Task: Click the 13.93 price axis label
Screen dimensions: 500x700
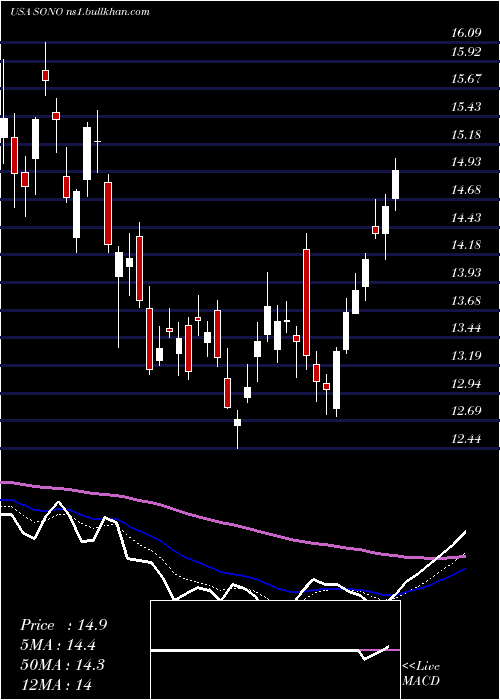Action: point(466,273)
